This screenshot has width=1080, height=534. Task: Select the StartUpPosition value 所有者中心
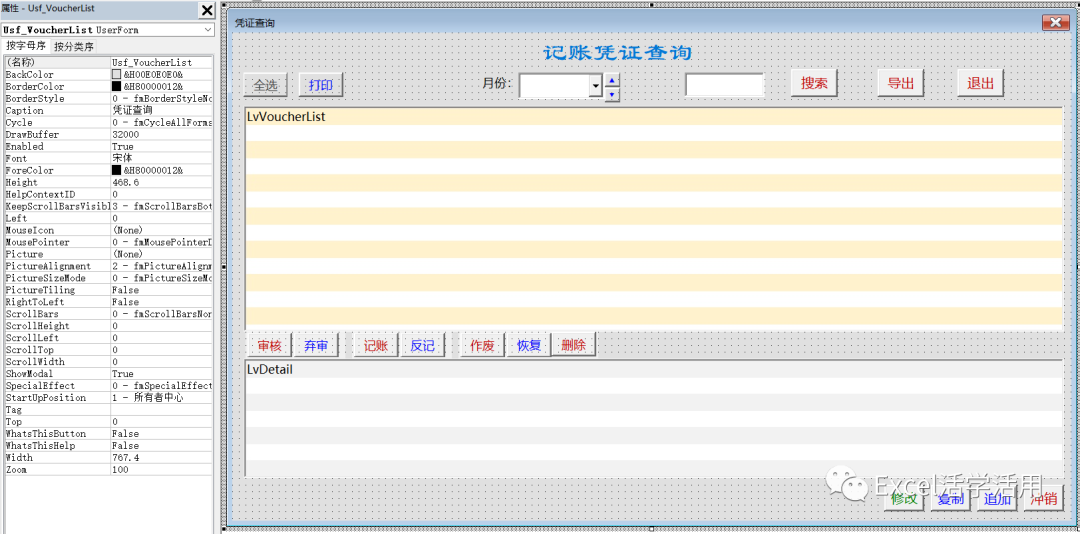coord(162,398)
